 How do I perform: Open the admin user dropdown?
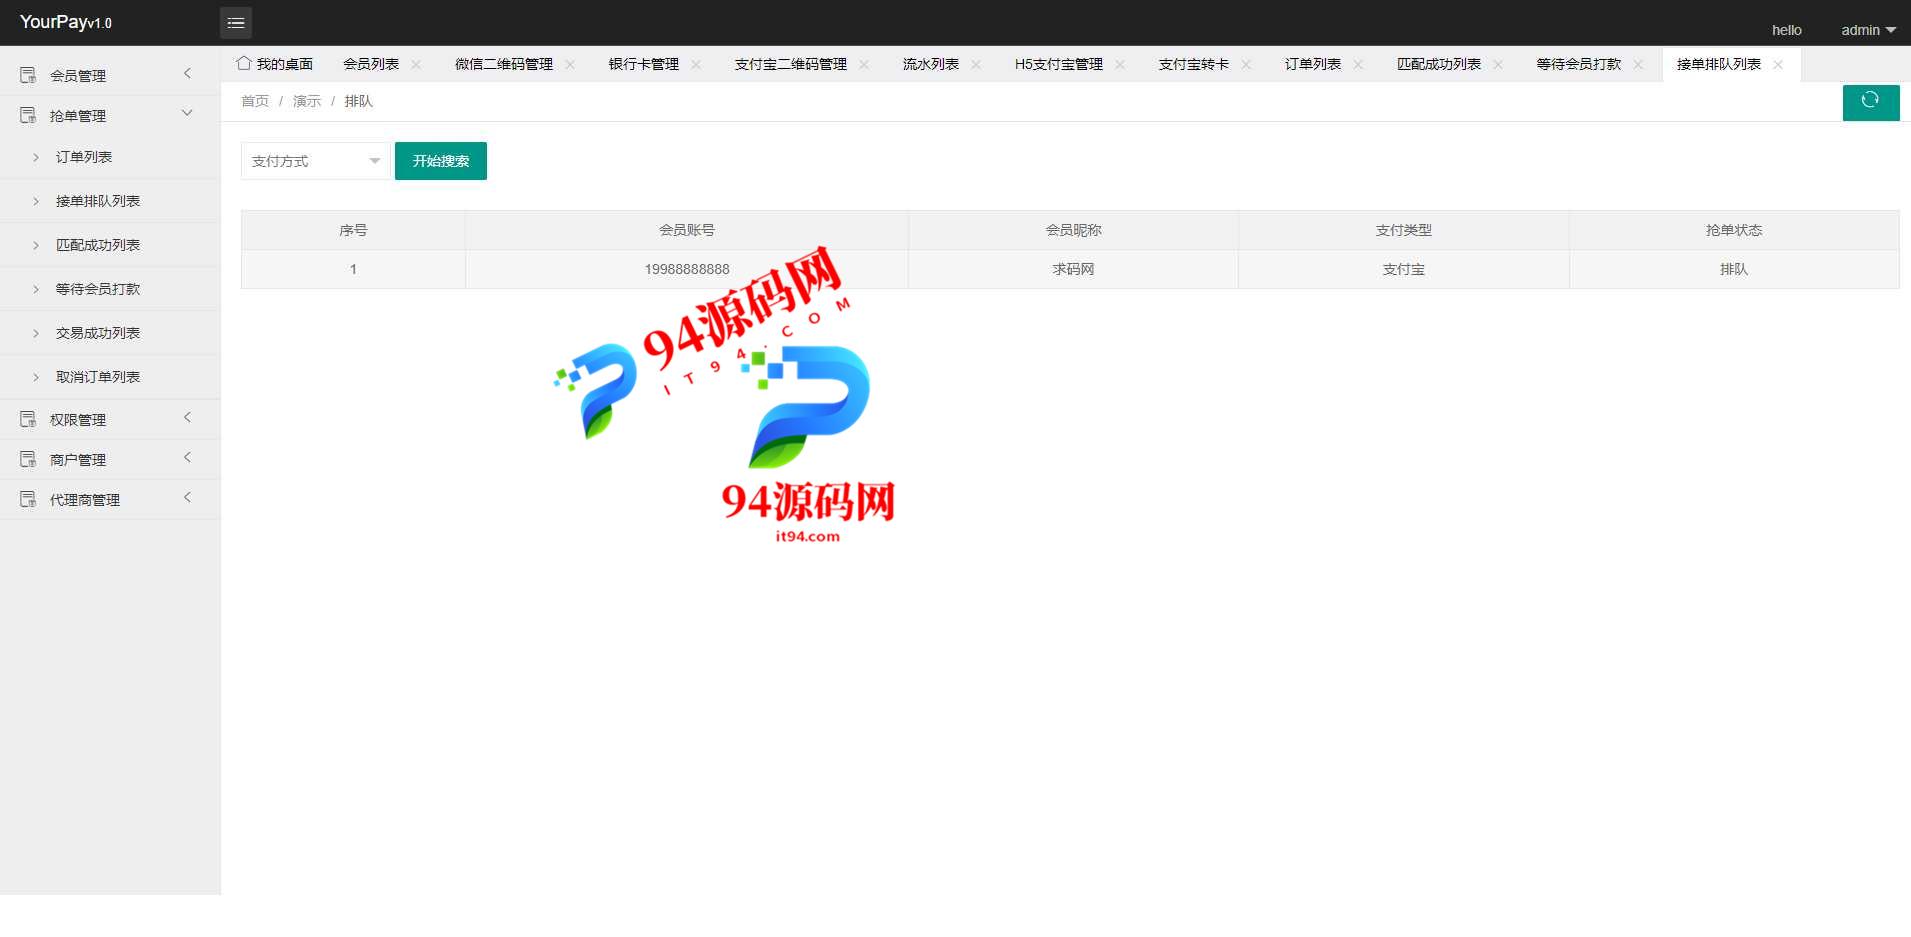coord(1868,30)
